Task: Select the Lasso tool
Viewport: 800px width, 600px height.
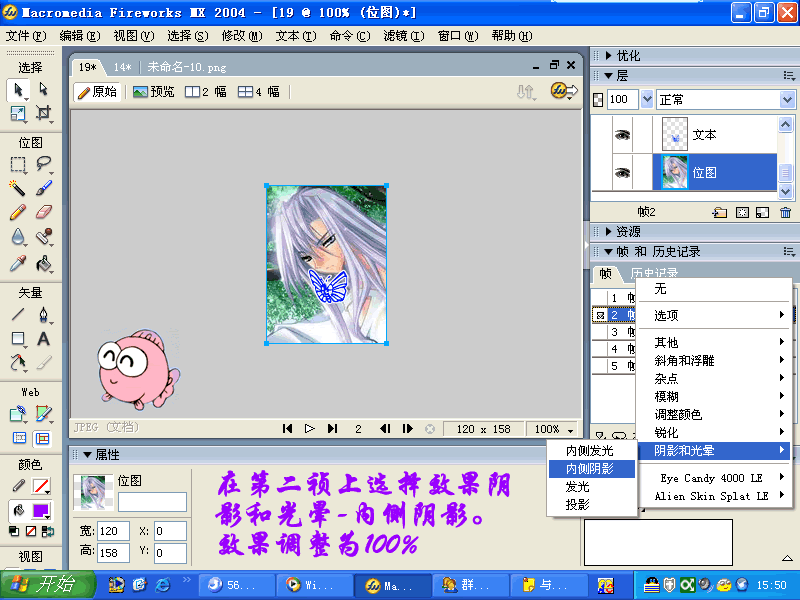Action: point(43,164)
